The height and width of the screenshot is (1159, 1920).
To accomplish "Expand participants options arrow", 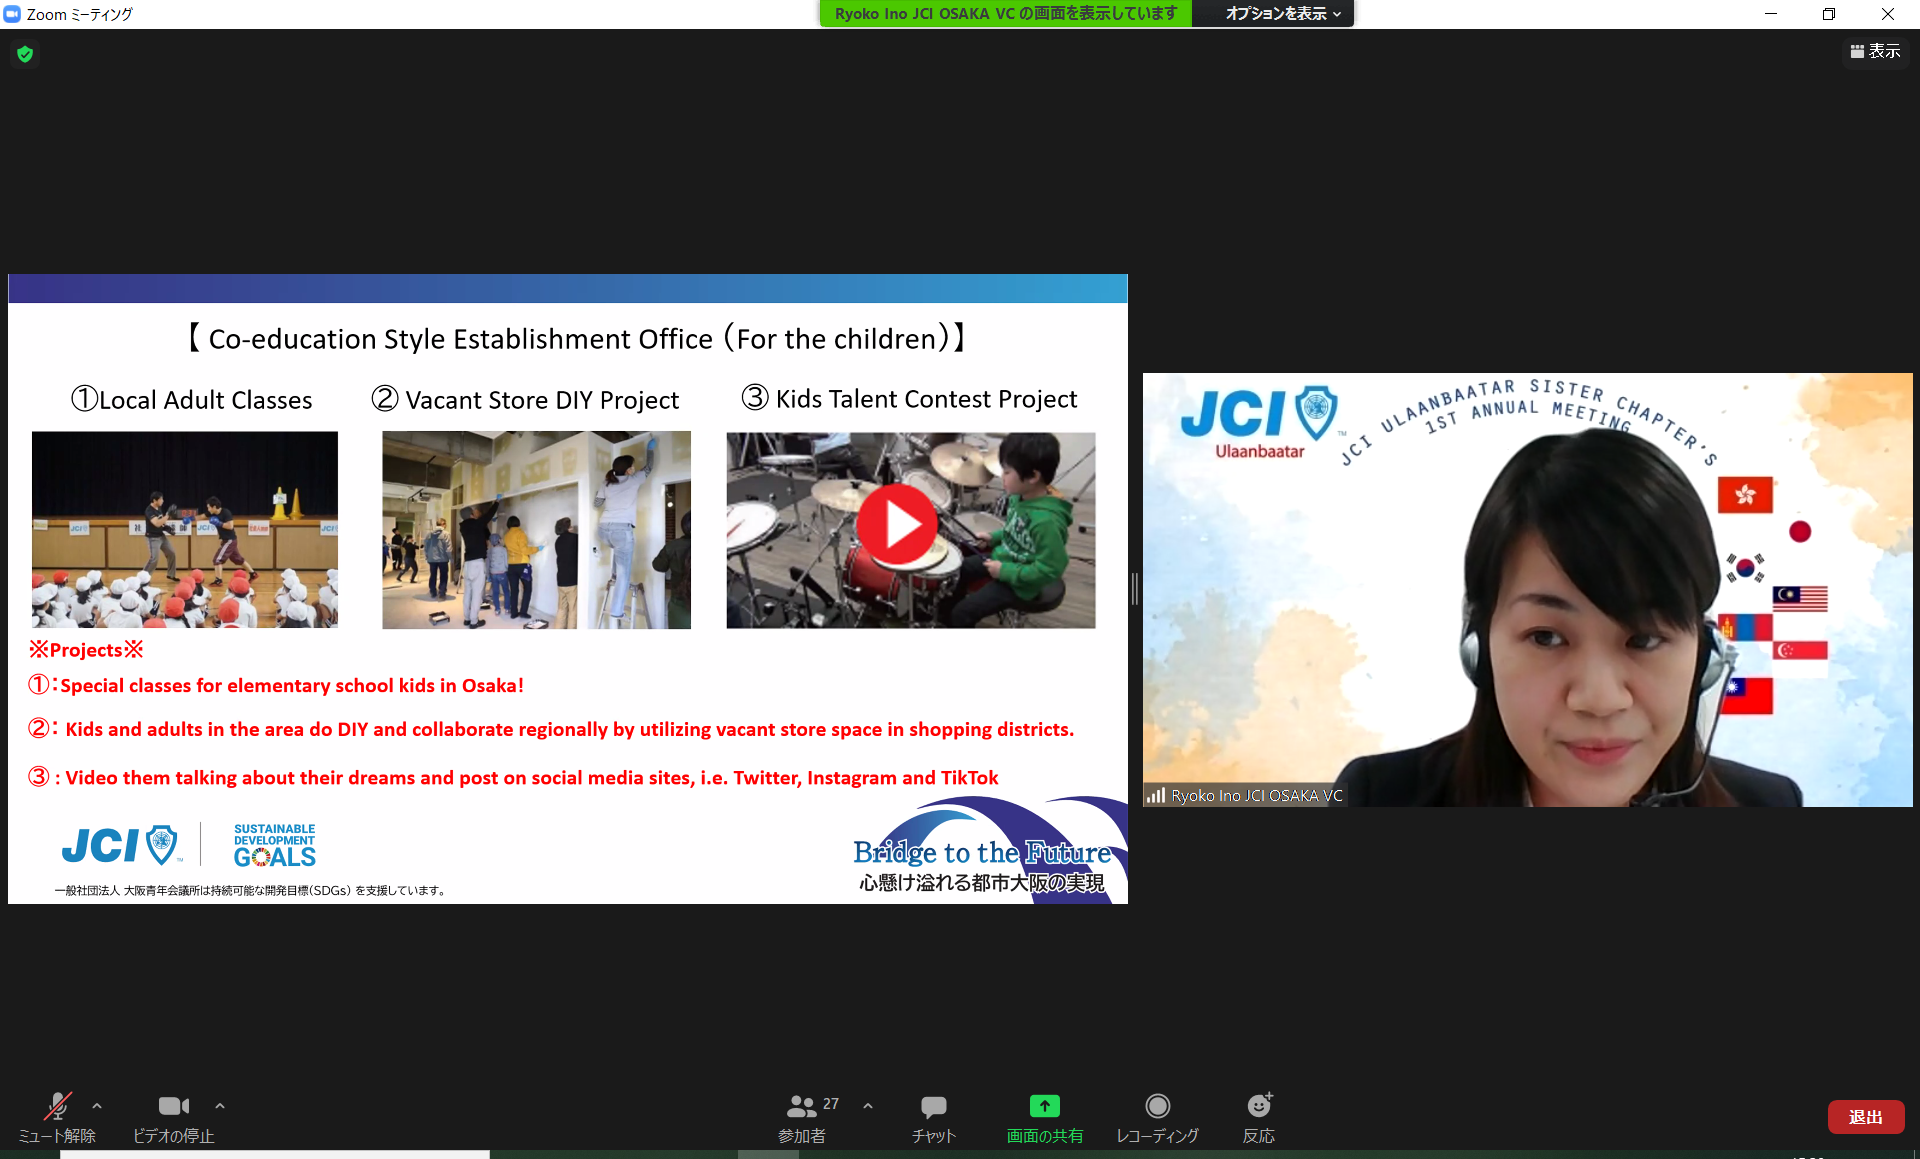I will point(868,1106).
